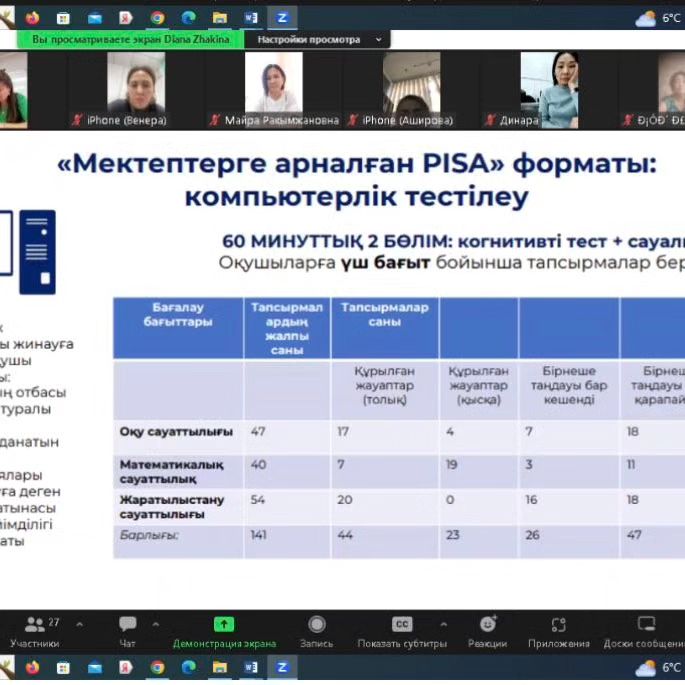Image resolution: width=685 pixels, height=685 pixels.
Task: Select the iPhone (Венера) participant video
Action: pos(136,88)
